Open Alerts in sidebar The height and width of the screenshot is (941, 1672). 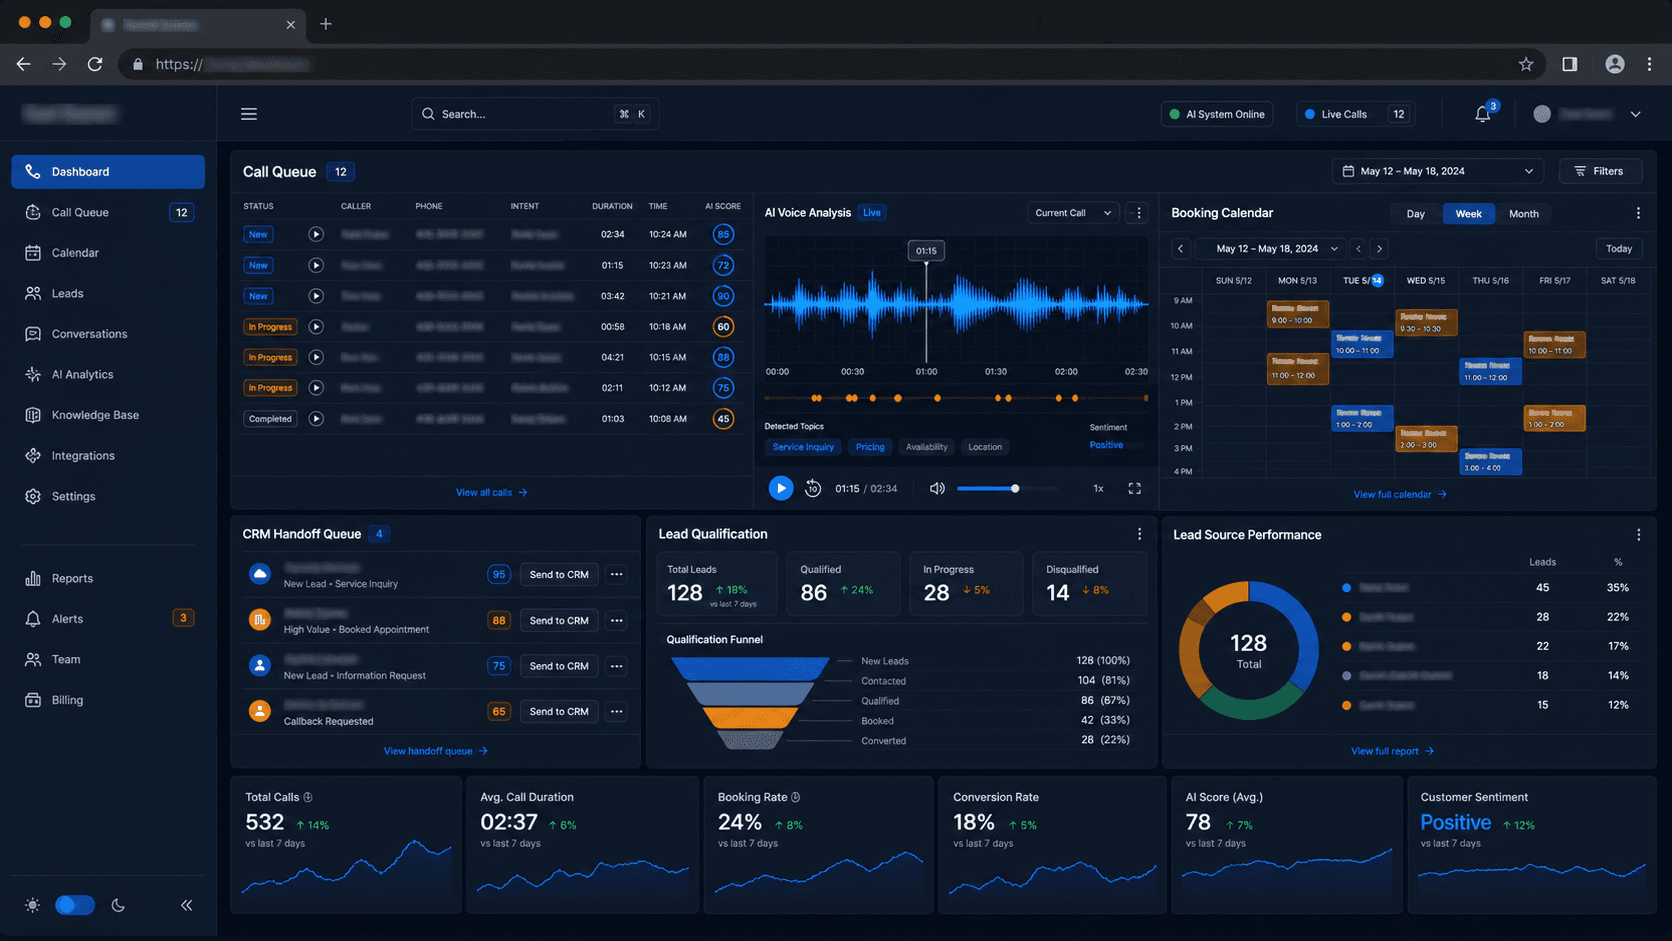(108, 619)
